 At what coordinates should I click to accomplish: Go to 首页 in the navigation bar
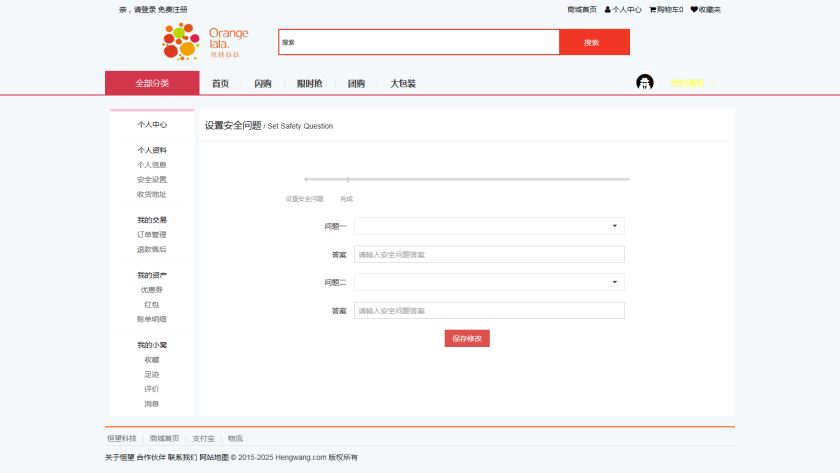pos(220,84)
